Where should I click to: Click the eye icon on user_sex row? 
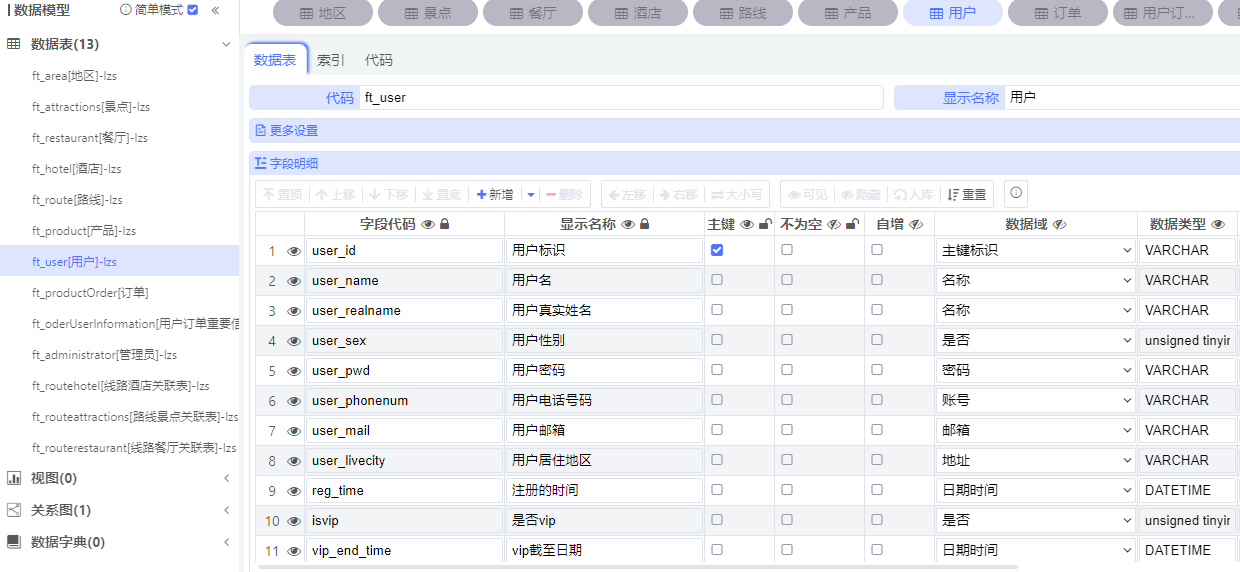[294, 341]
